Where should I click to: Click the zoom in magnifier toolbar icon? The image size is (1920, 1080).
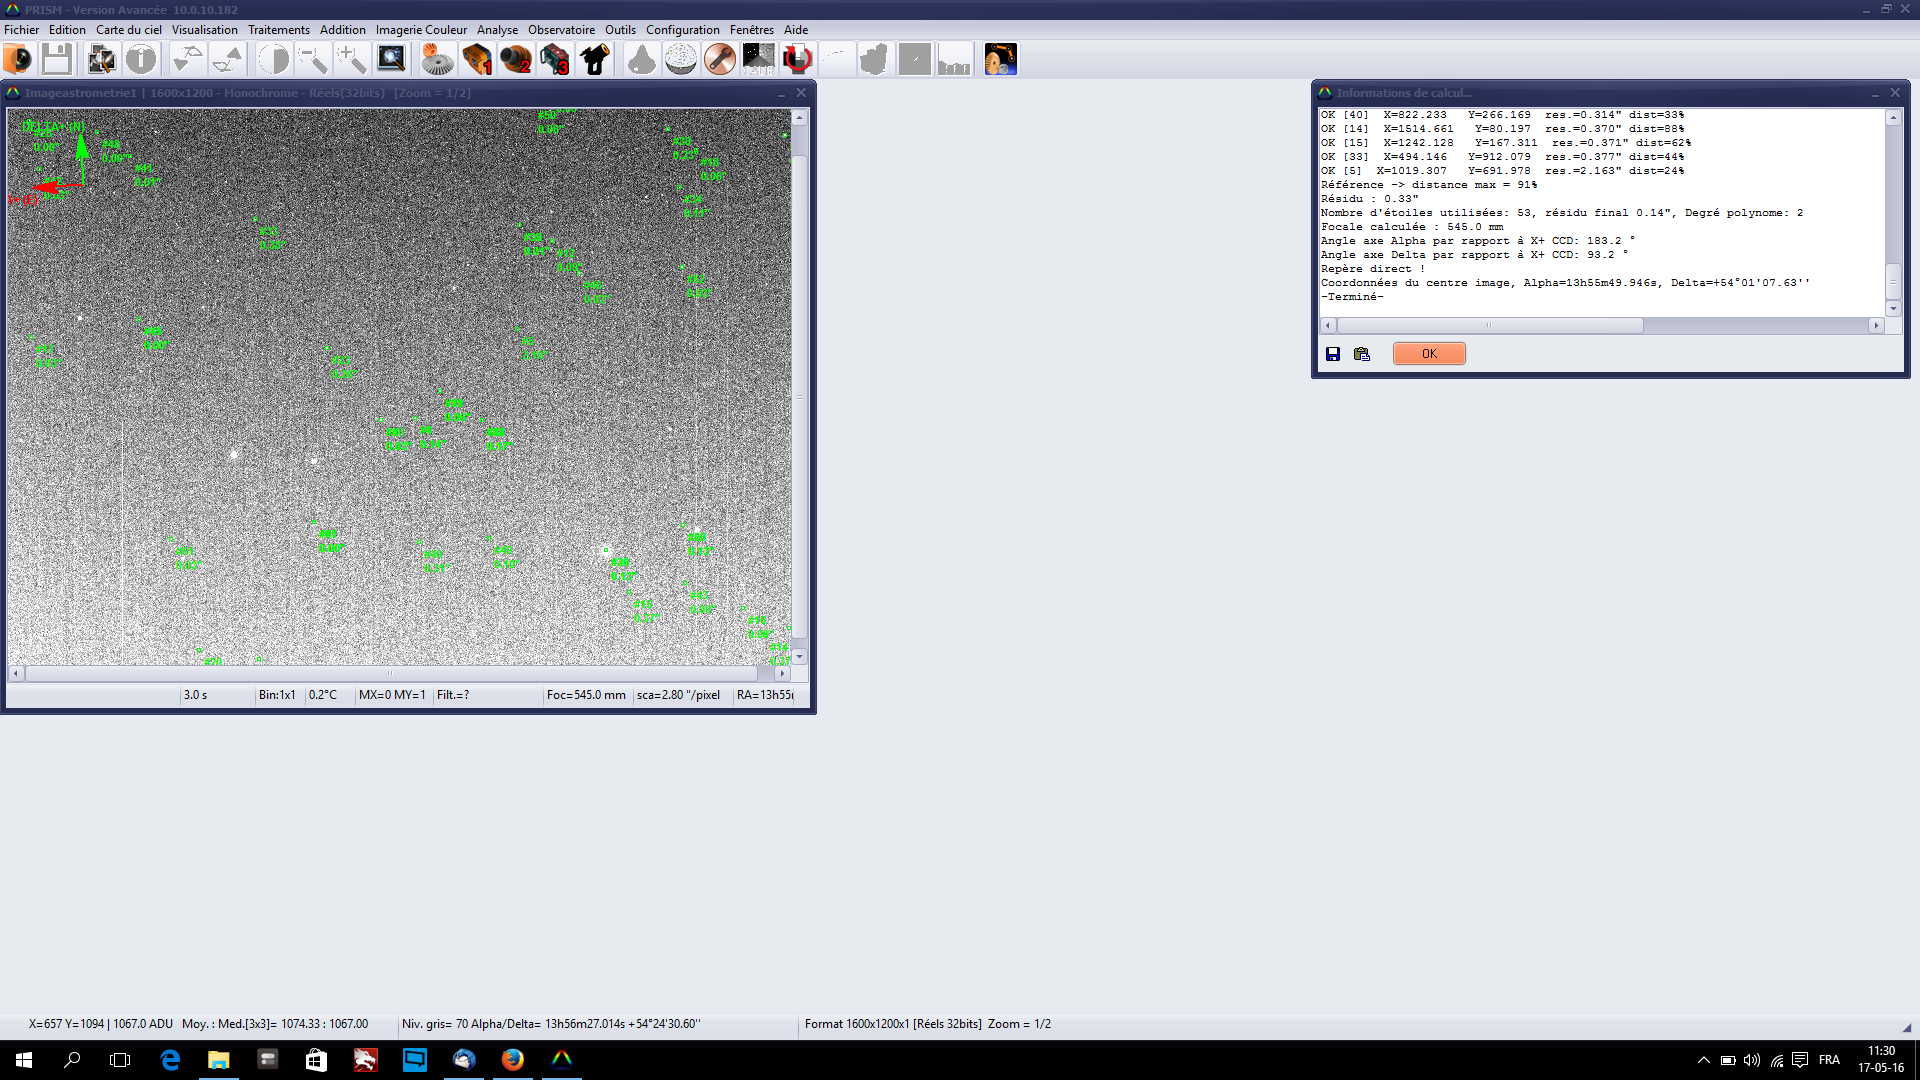(351, 59)
